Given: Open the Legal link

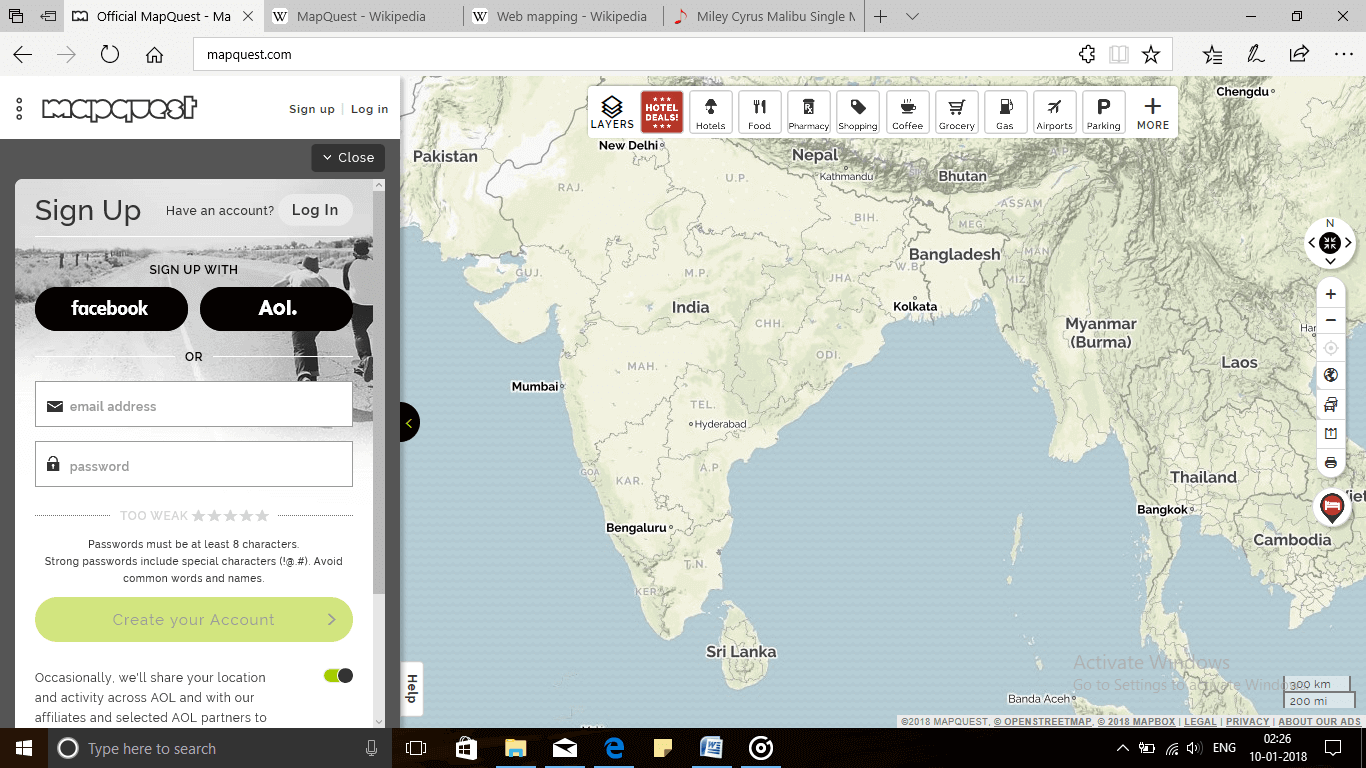Looking at the screenshot, I should click(1200, 722).
